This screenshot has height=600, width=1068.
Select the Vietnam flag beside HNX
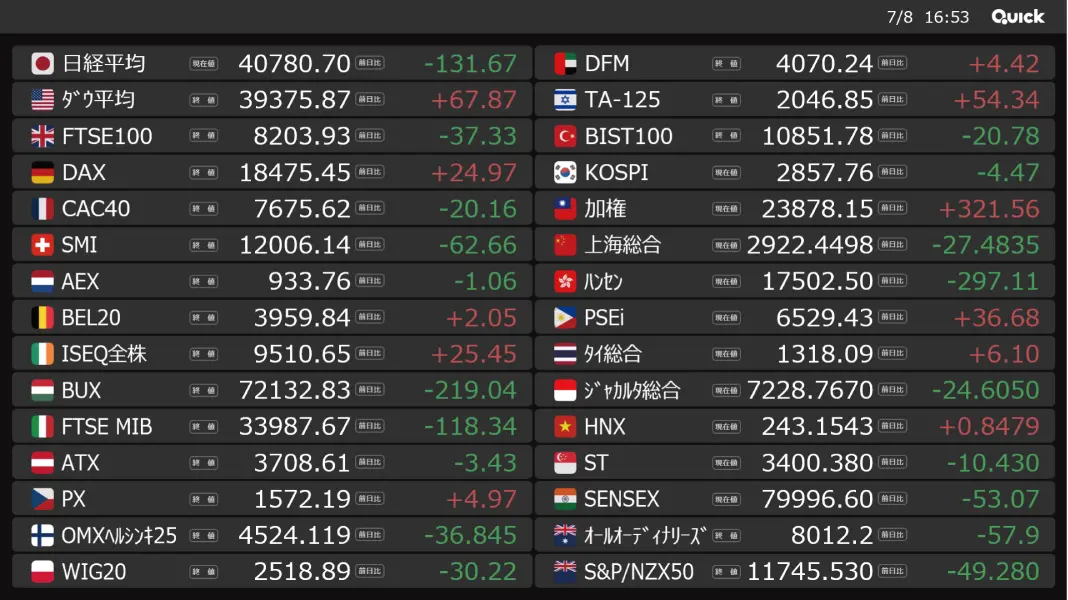pos(565,426)
